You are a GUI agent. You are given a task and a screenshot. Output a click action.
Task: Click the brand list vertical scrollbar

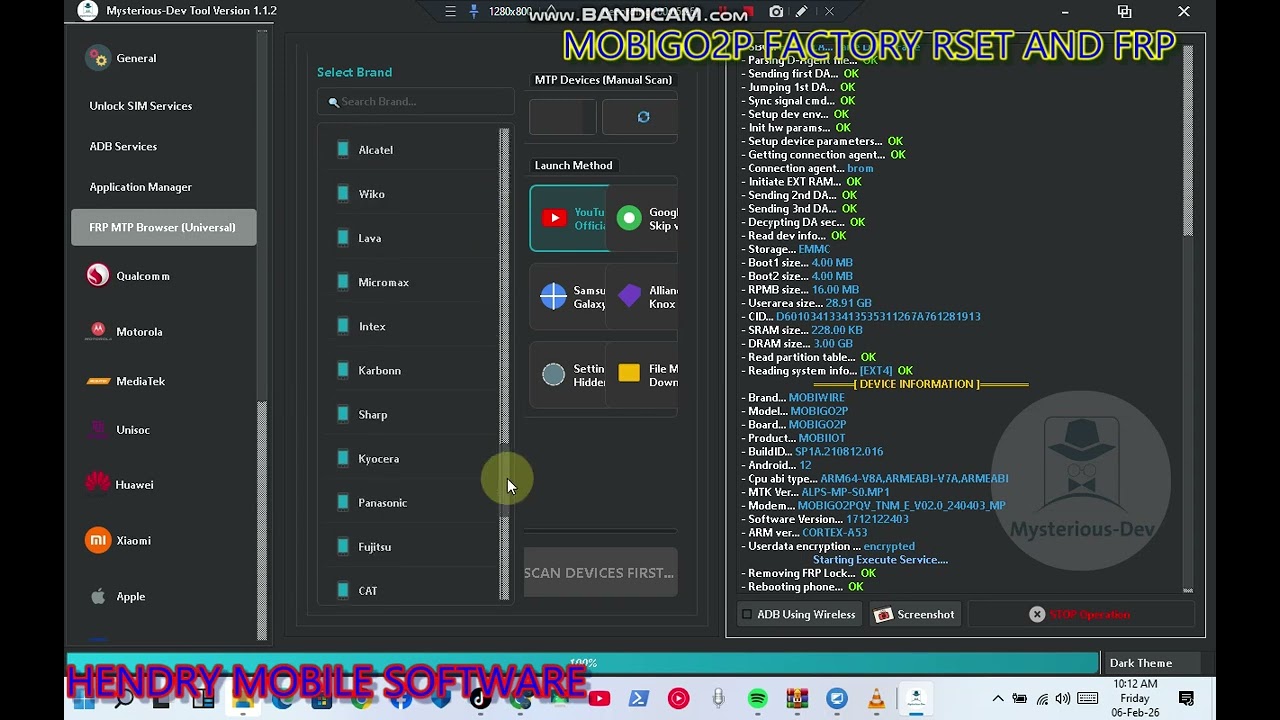click(504, 364)
